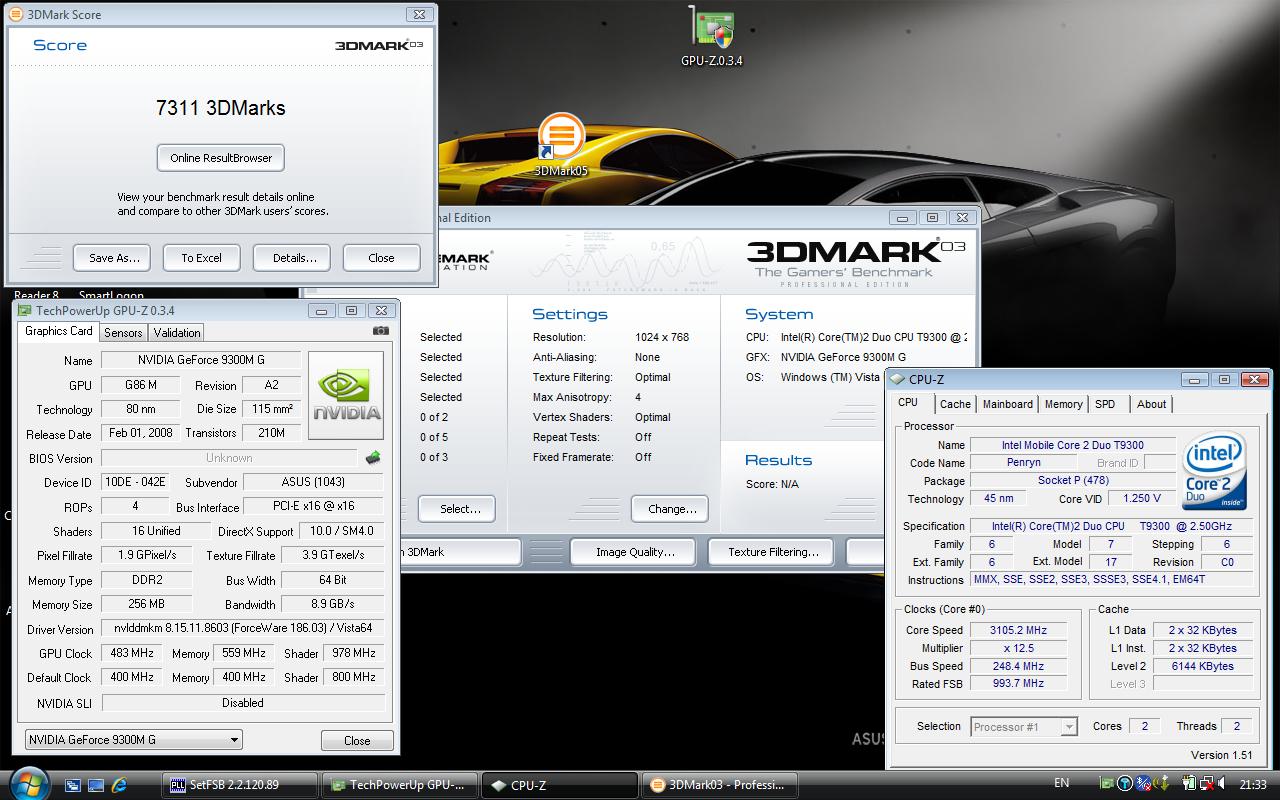1280x800 pixels.
Task: Click the Image Quality... button
Action: pos(635,552)
